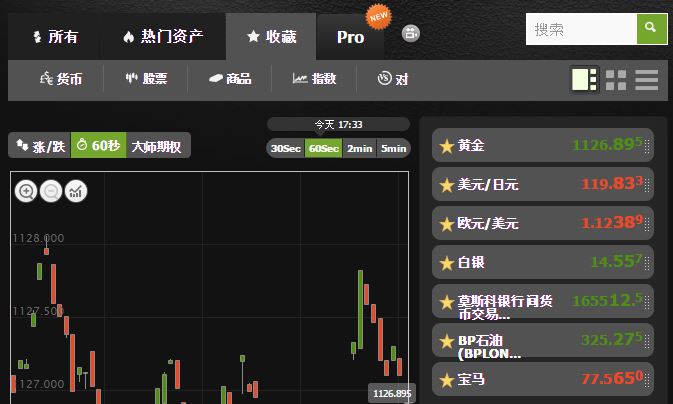Toggle favorite star for 欧元/美元
Viewport: 673px width, 404px height.
click(x=447, y=224)
